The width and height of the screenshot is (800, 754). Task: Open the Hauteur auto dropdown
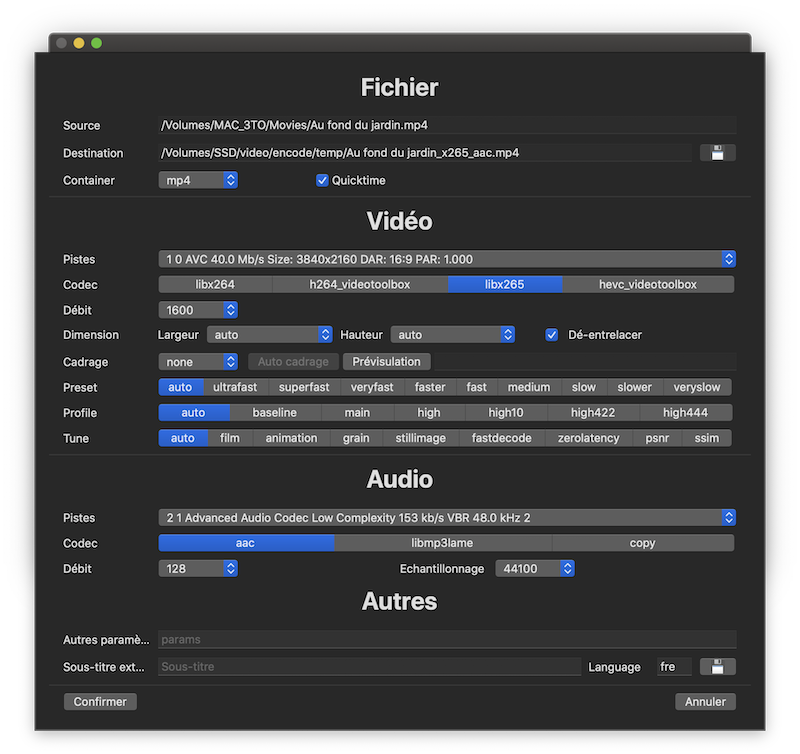click(x=453, y=335)
